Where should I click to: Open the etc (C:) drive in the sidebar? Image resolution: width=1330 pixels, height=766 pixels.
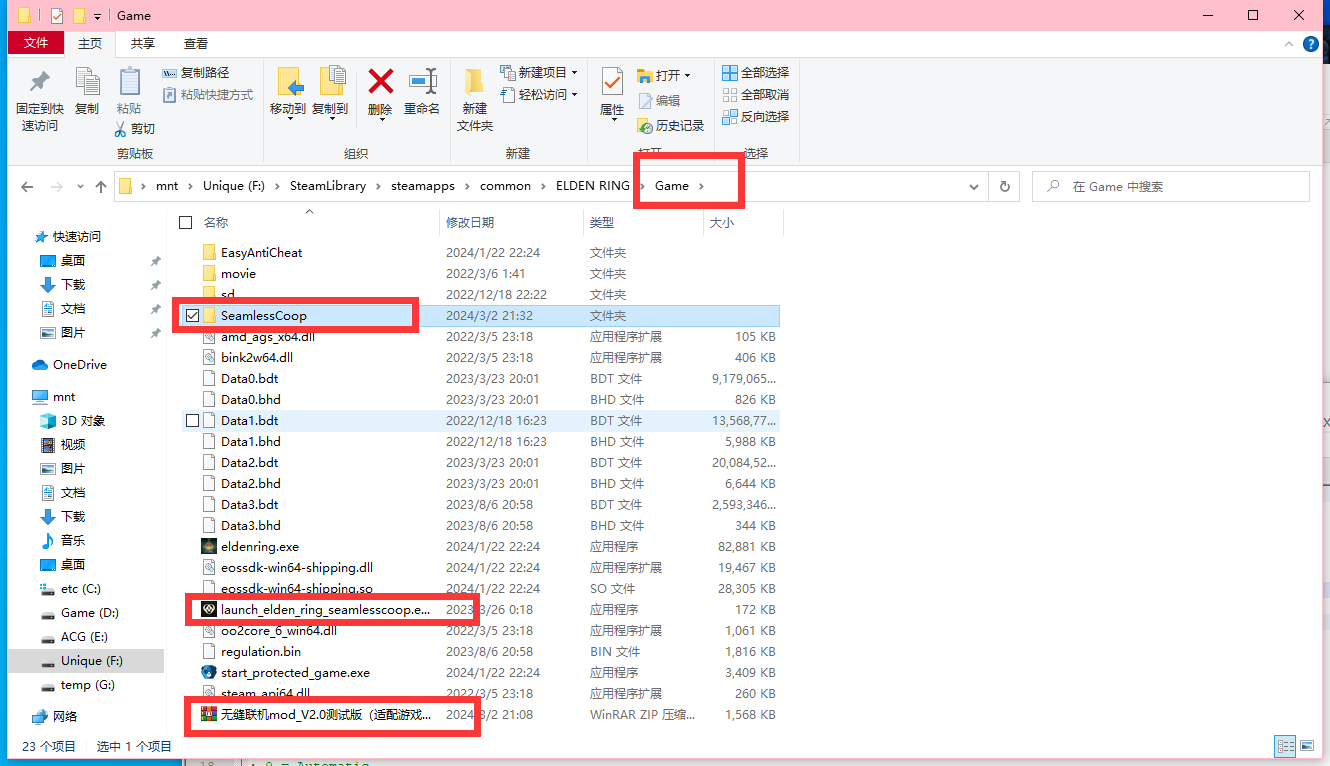[80, 589]
